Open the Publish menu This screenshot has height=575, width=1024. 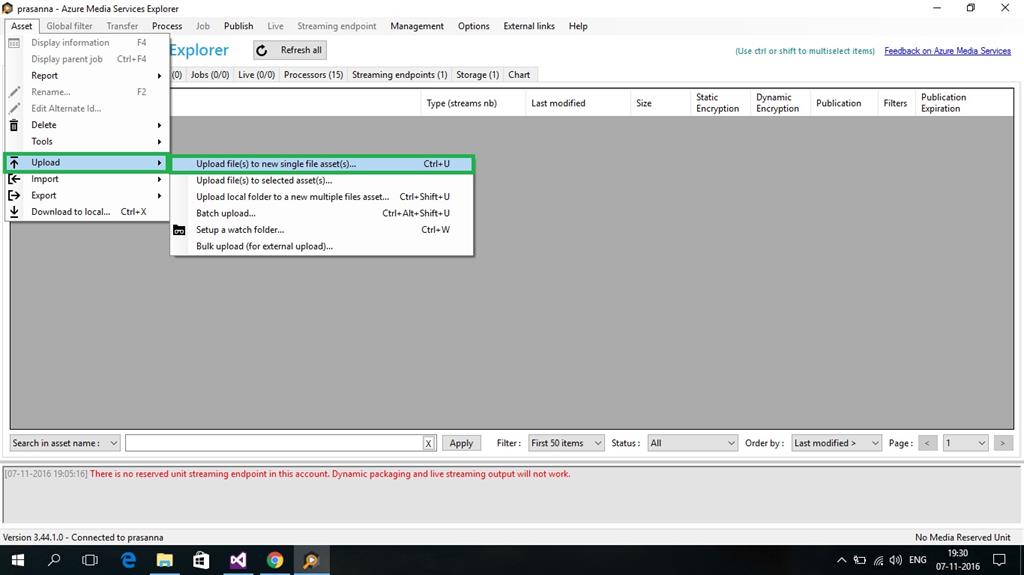(238, 26)
